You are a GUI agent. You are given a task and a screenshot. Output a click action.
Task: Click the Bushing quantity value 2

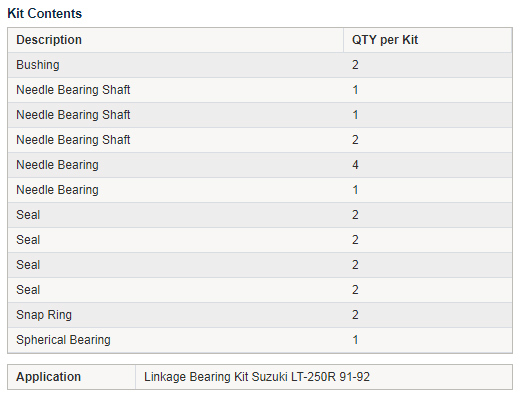coord(355,65)
